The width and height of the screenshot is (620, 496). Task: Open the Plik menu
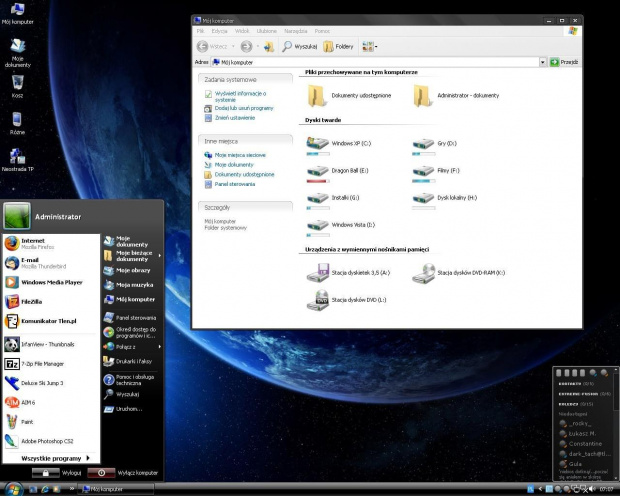point(200,31)
